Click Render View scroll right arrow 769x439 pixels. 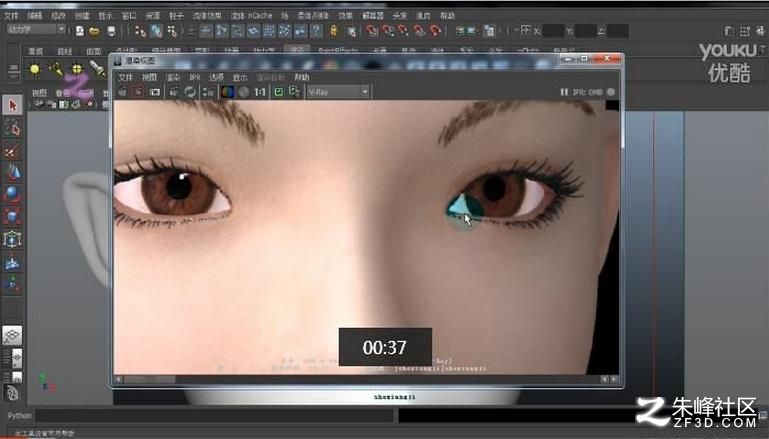614,380
